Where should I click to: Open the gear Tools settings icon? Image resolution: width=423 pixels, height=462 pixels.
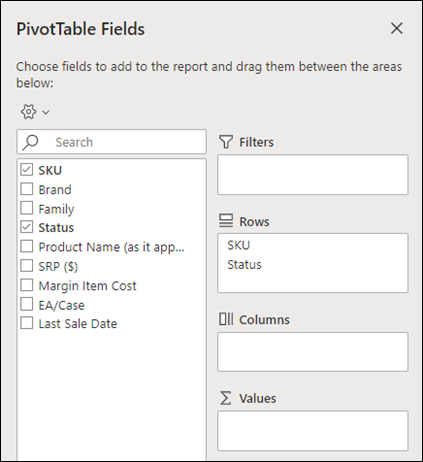click(29, 112)
